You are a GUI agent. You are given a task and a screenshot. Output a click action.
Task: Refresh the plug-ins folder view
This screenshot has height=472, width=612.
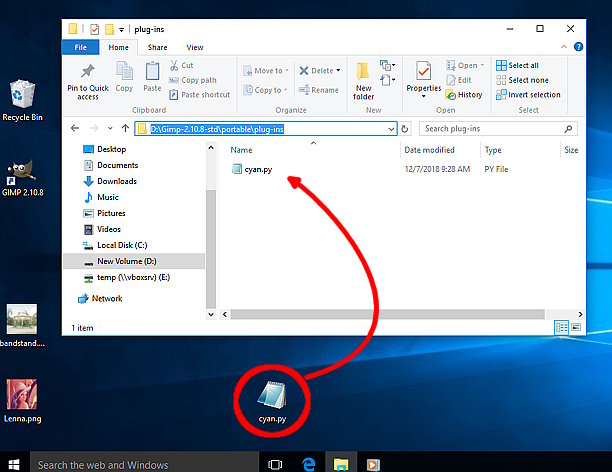point(405,129)
